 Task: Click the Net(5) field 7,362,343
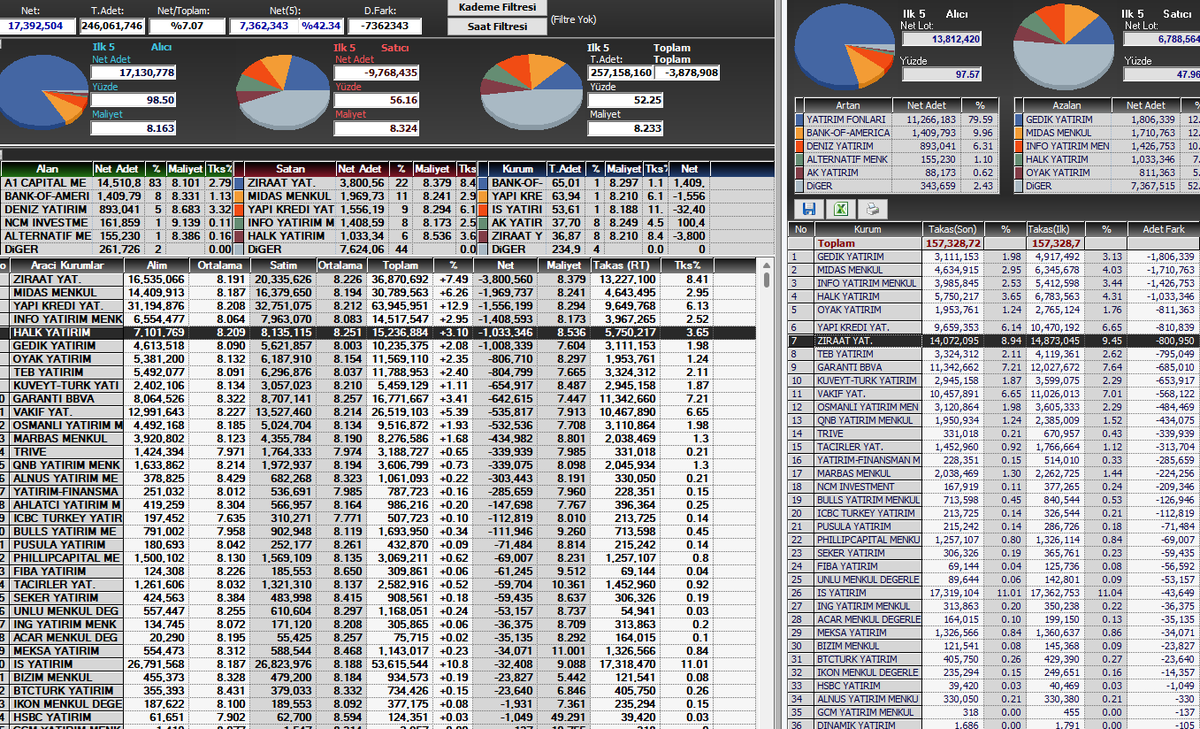tap(264, 26)
